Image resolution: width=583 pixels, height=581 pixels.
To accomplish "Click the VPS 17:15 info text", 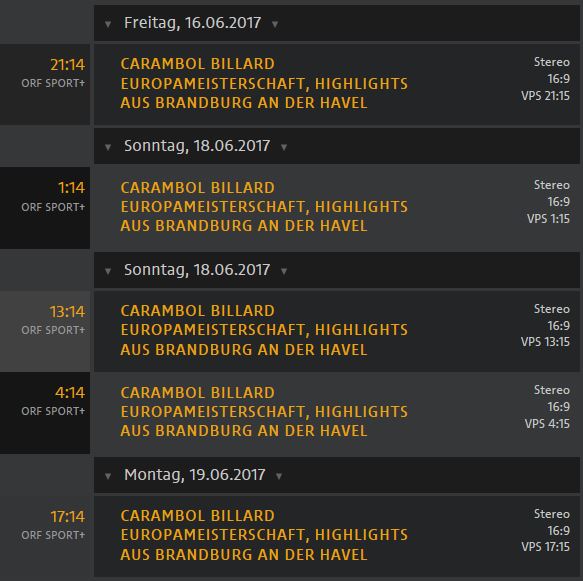I will pos(545,547).
